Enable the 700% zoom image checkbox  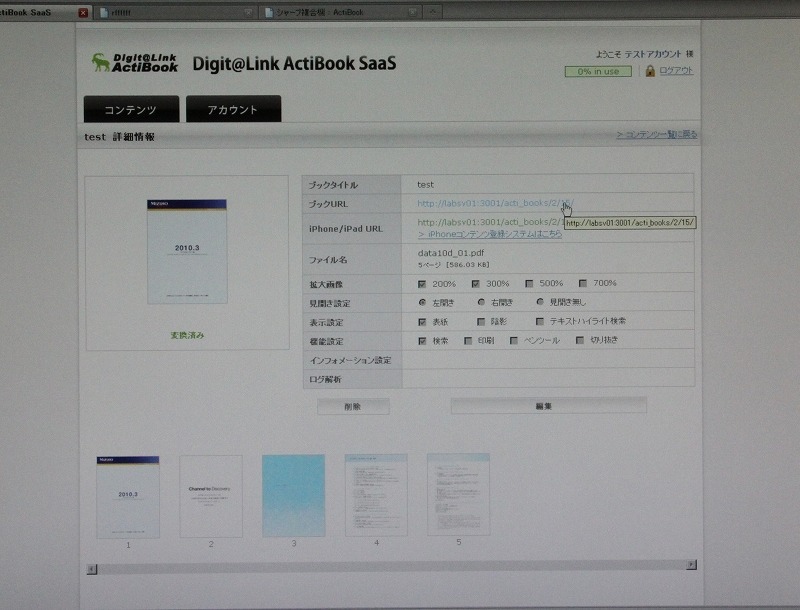(583, 283)
